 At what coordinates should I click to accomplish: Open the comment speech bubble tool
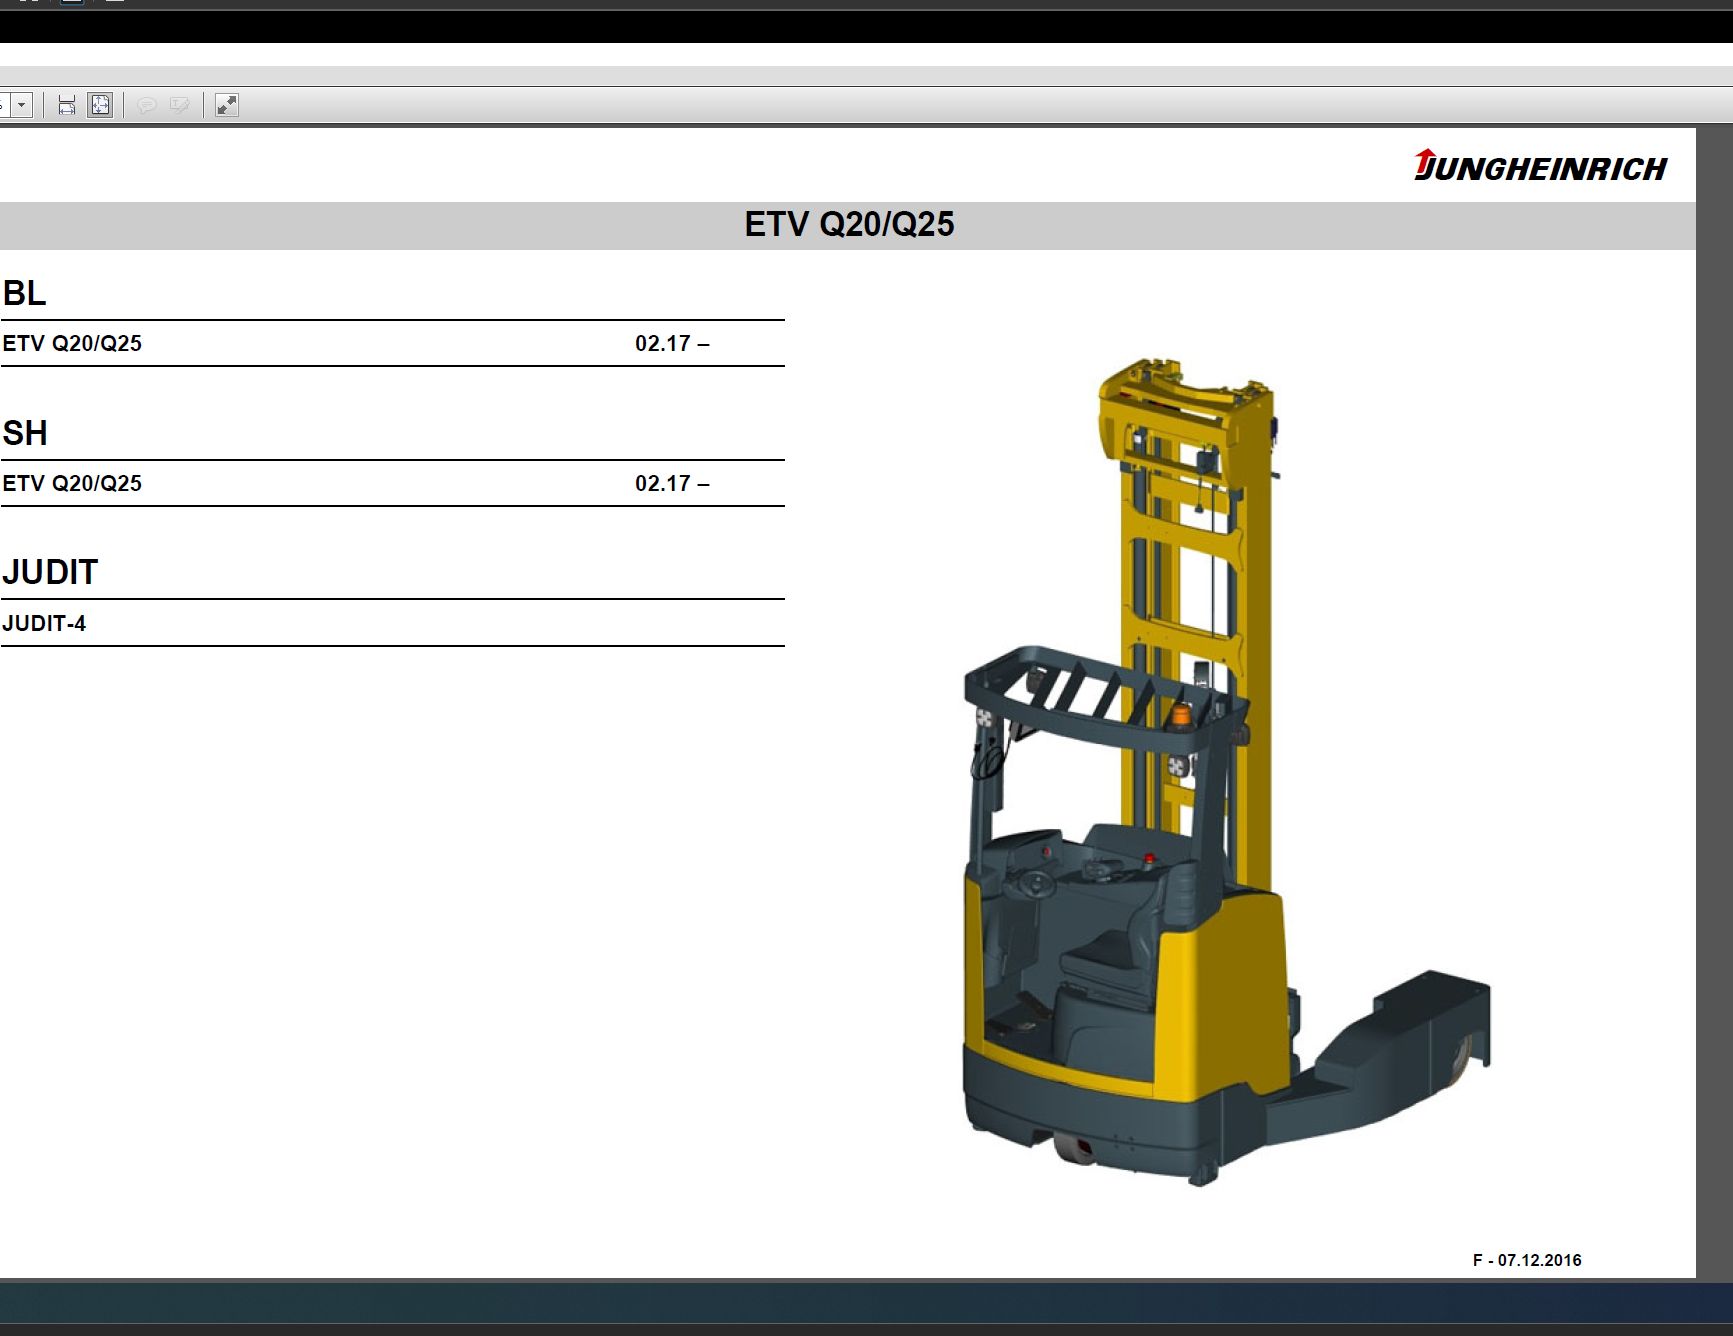coord(146,103)
